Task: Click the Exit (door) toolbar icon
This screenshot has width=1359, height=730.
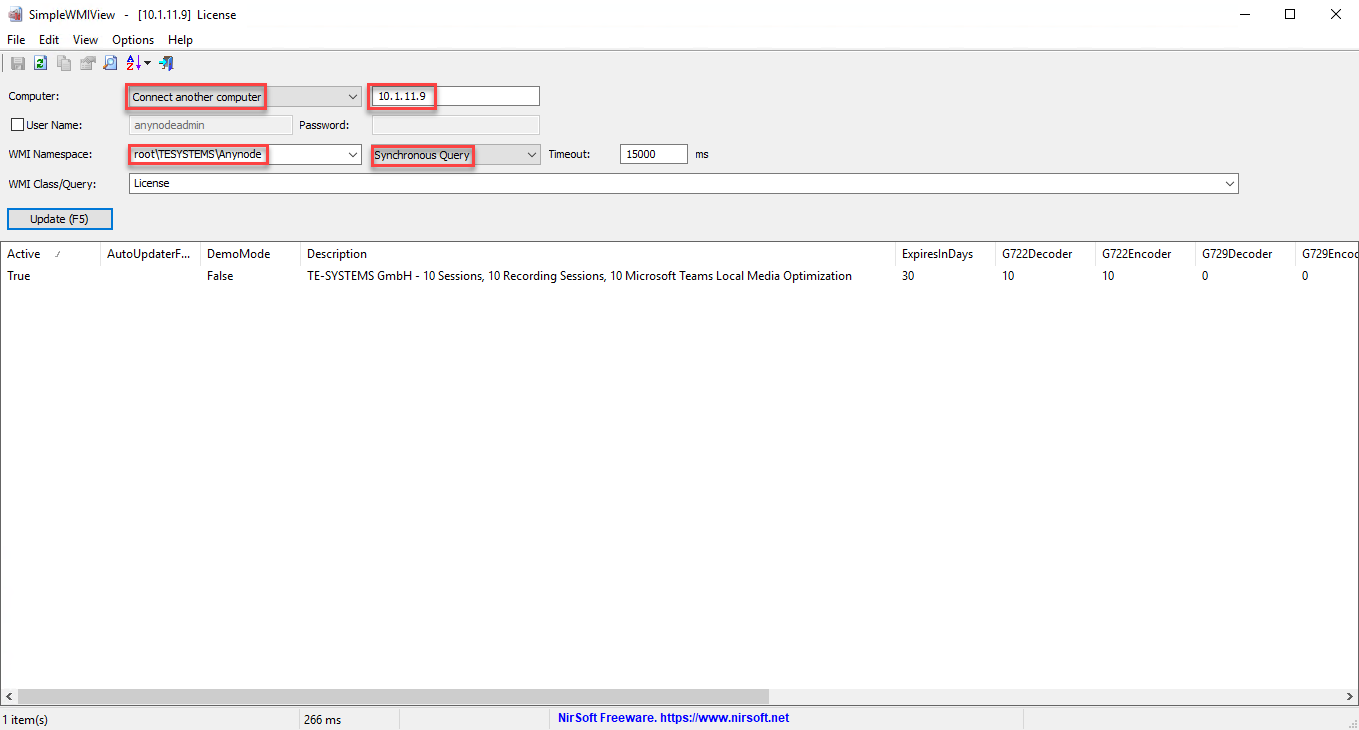Action: tap(166, 62)
